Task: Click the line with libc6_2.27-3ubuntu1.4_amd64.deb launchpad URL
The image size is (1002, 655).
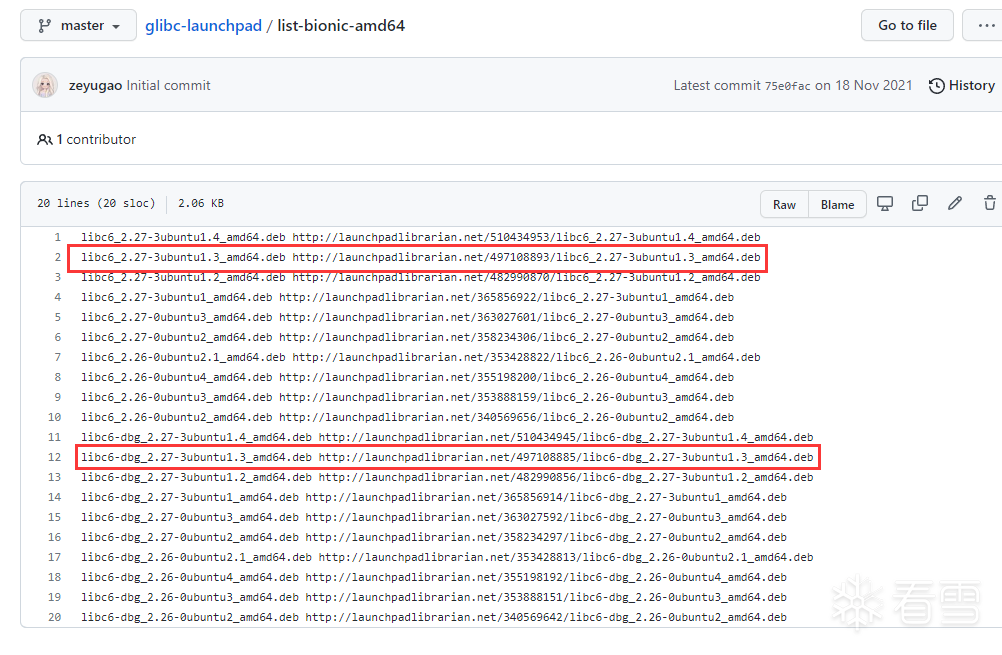Action: (x=420, y=237)
